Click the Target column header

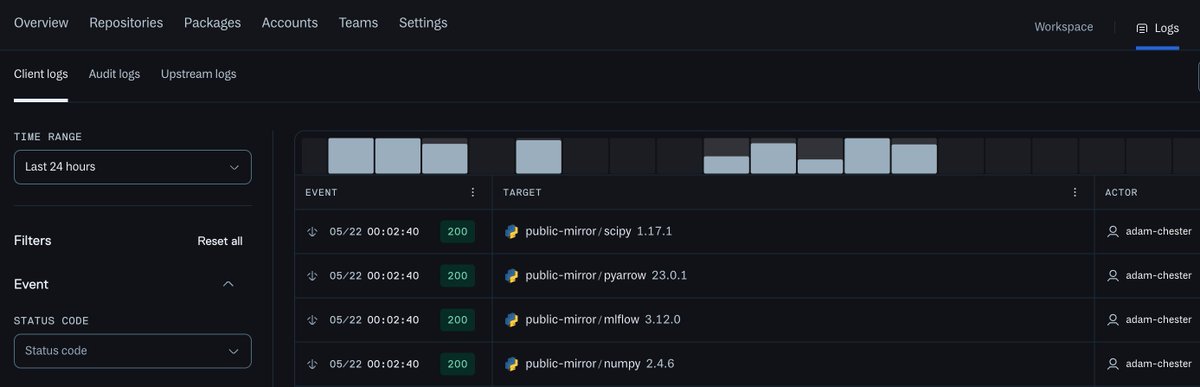(522, 192)
